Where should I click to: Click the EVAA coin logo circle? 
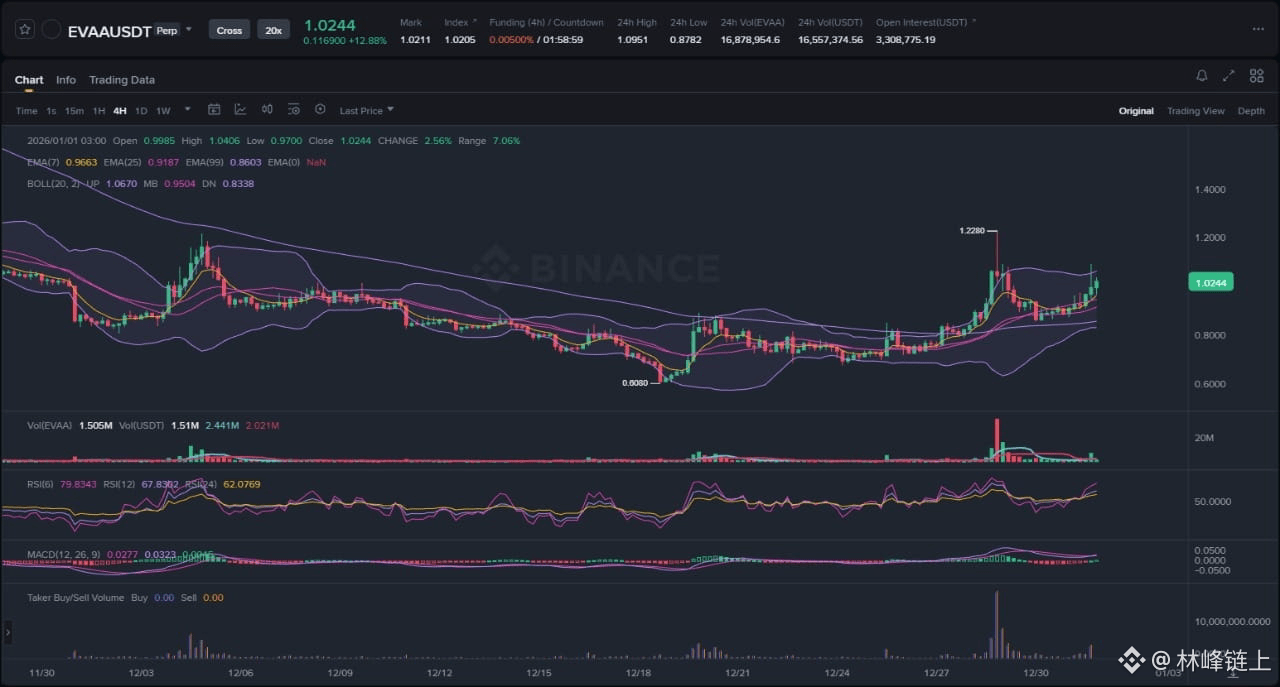pyautogui.click(x=51, y=30)
